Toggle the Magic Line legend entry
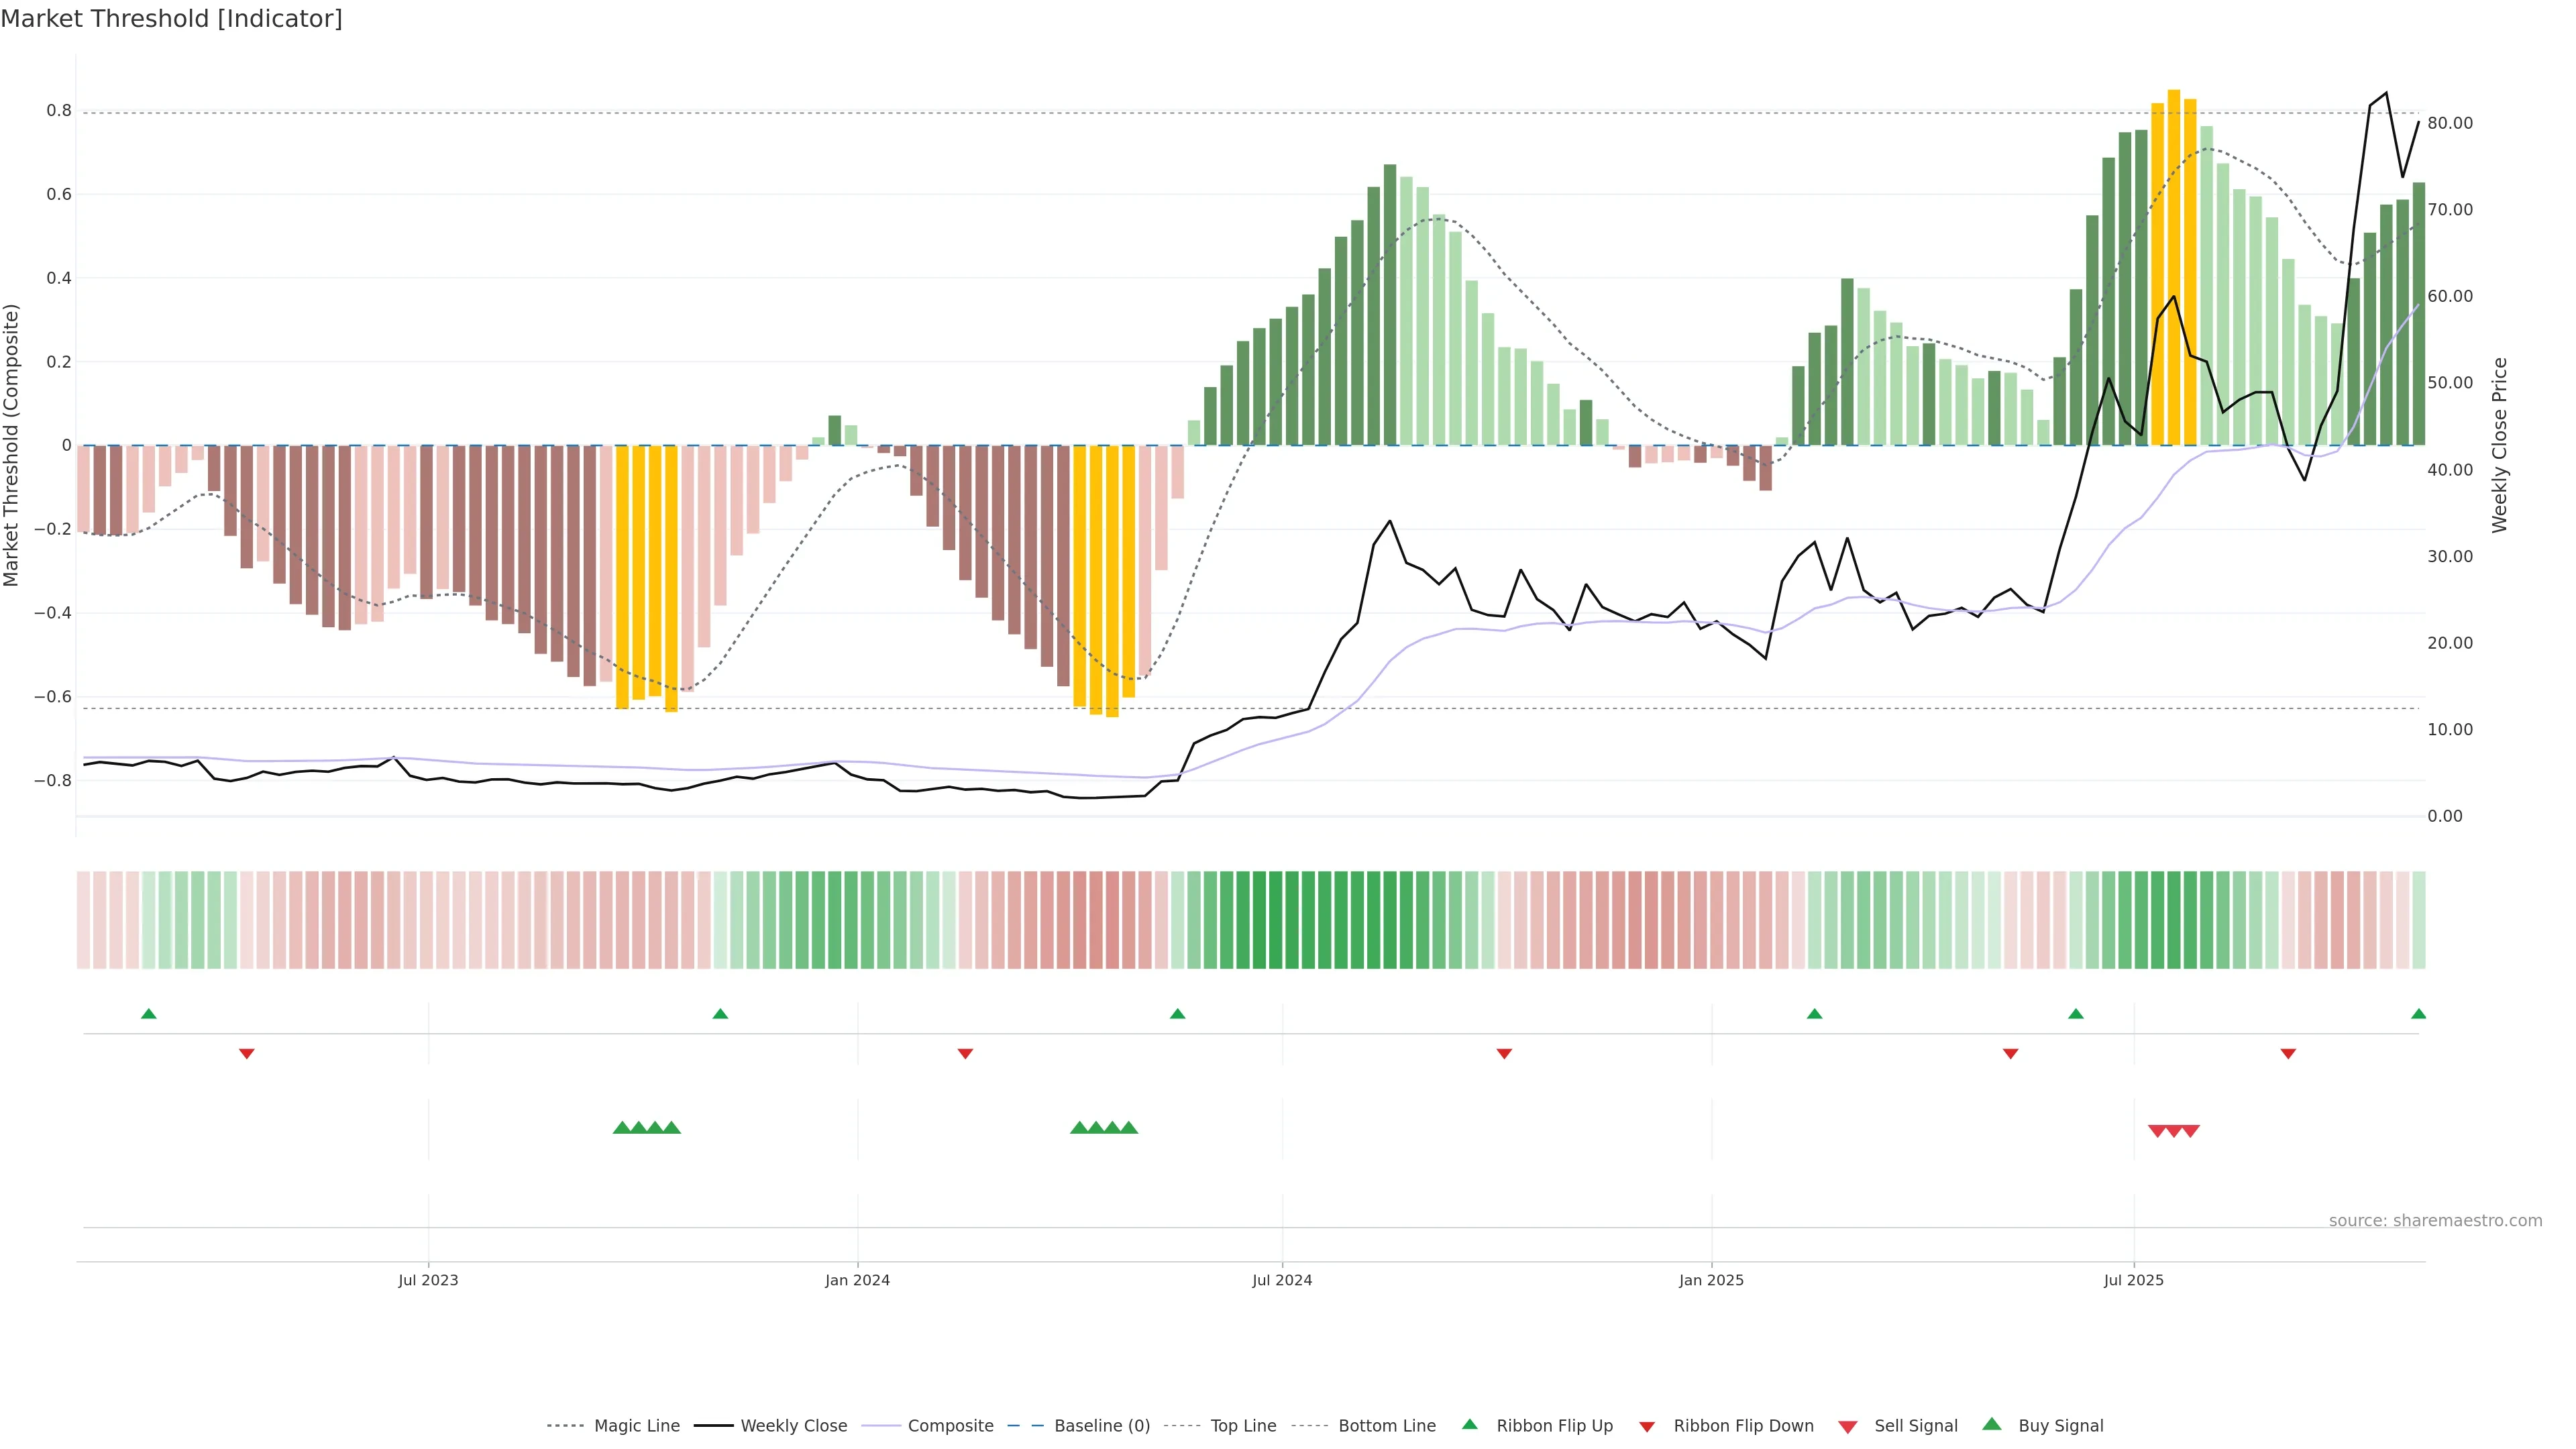 pos(636,1426)
